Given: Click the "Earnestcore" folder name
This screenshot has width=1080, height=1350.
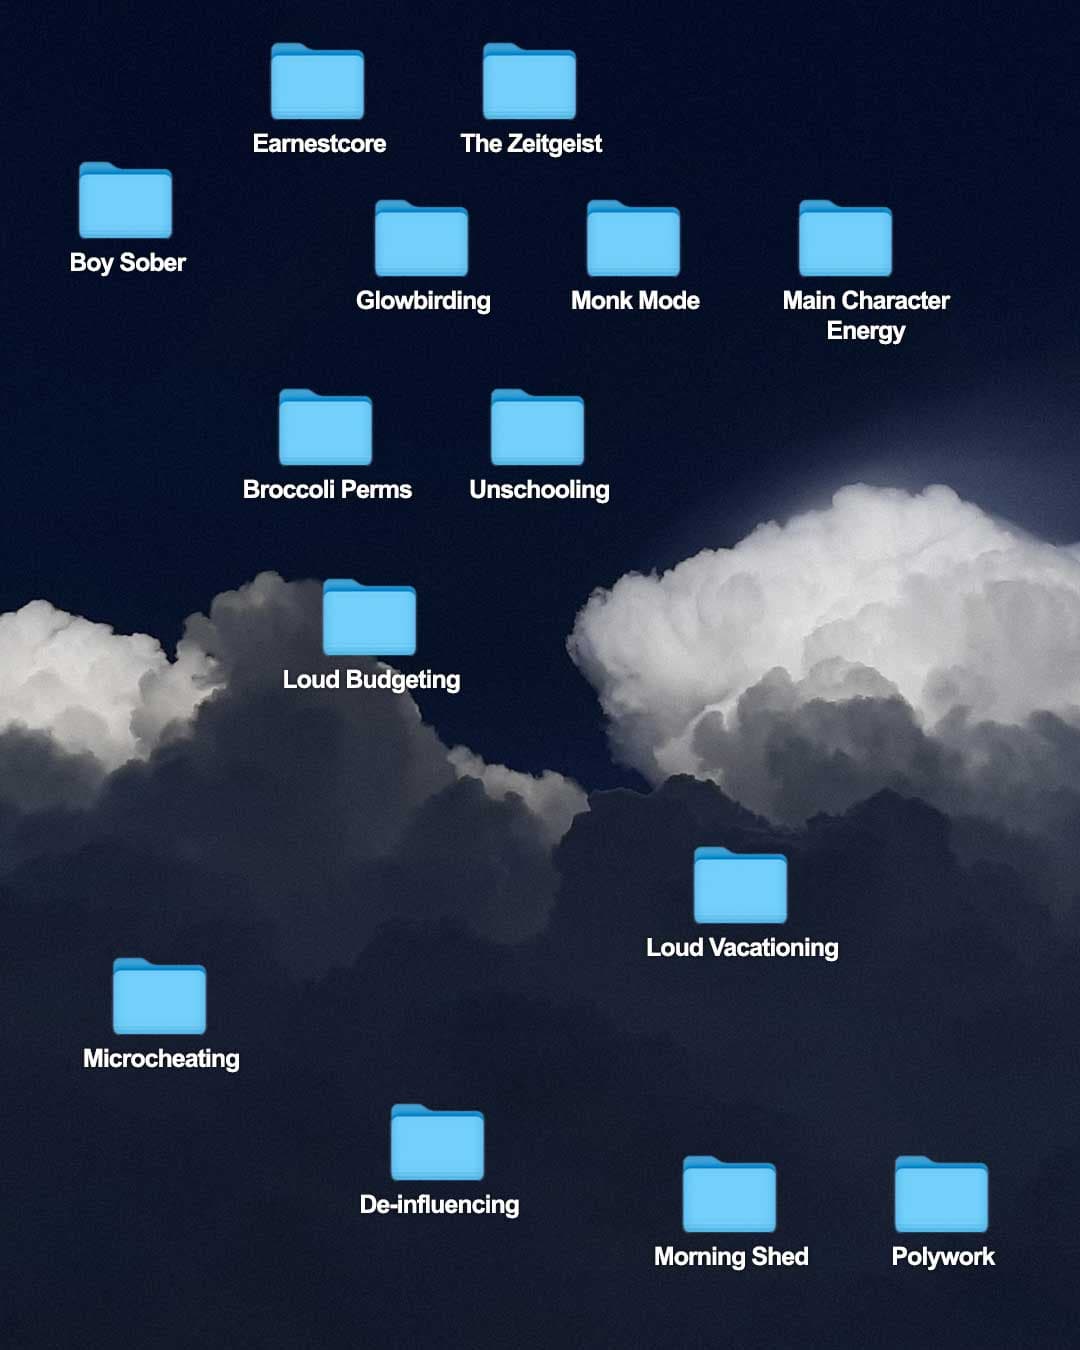Looking at the screenshot, I should 319,143.
